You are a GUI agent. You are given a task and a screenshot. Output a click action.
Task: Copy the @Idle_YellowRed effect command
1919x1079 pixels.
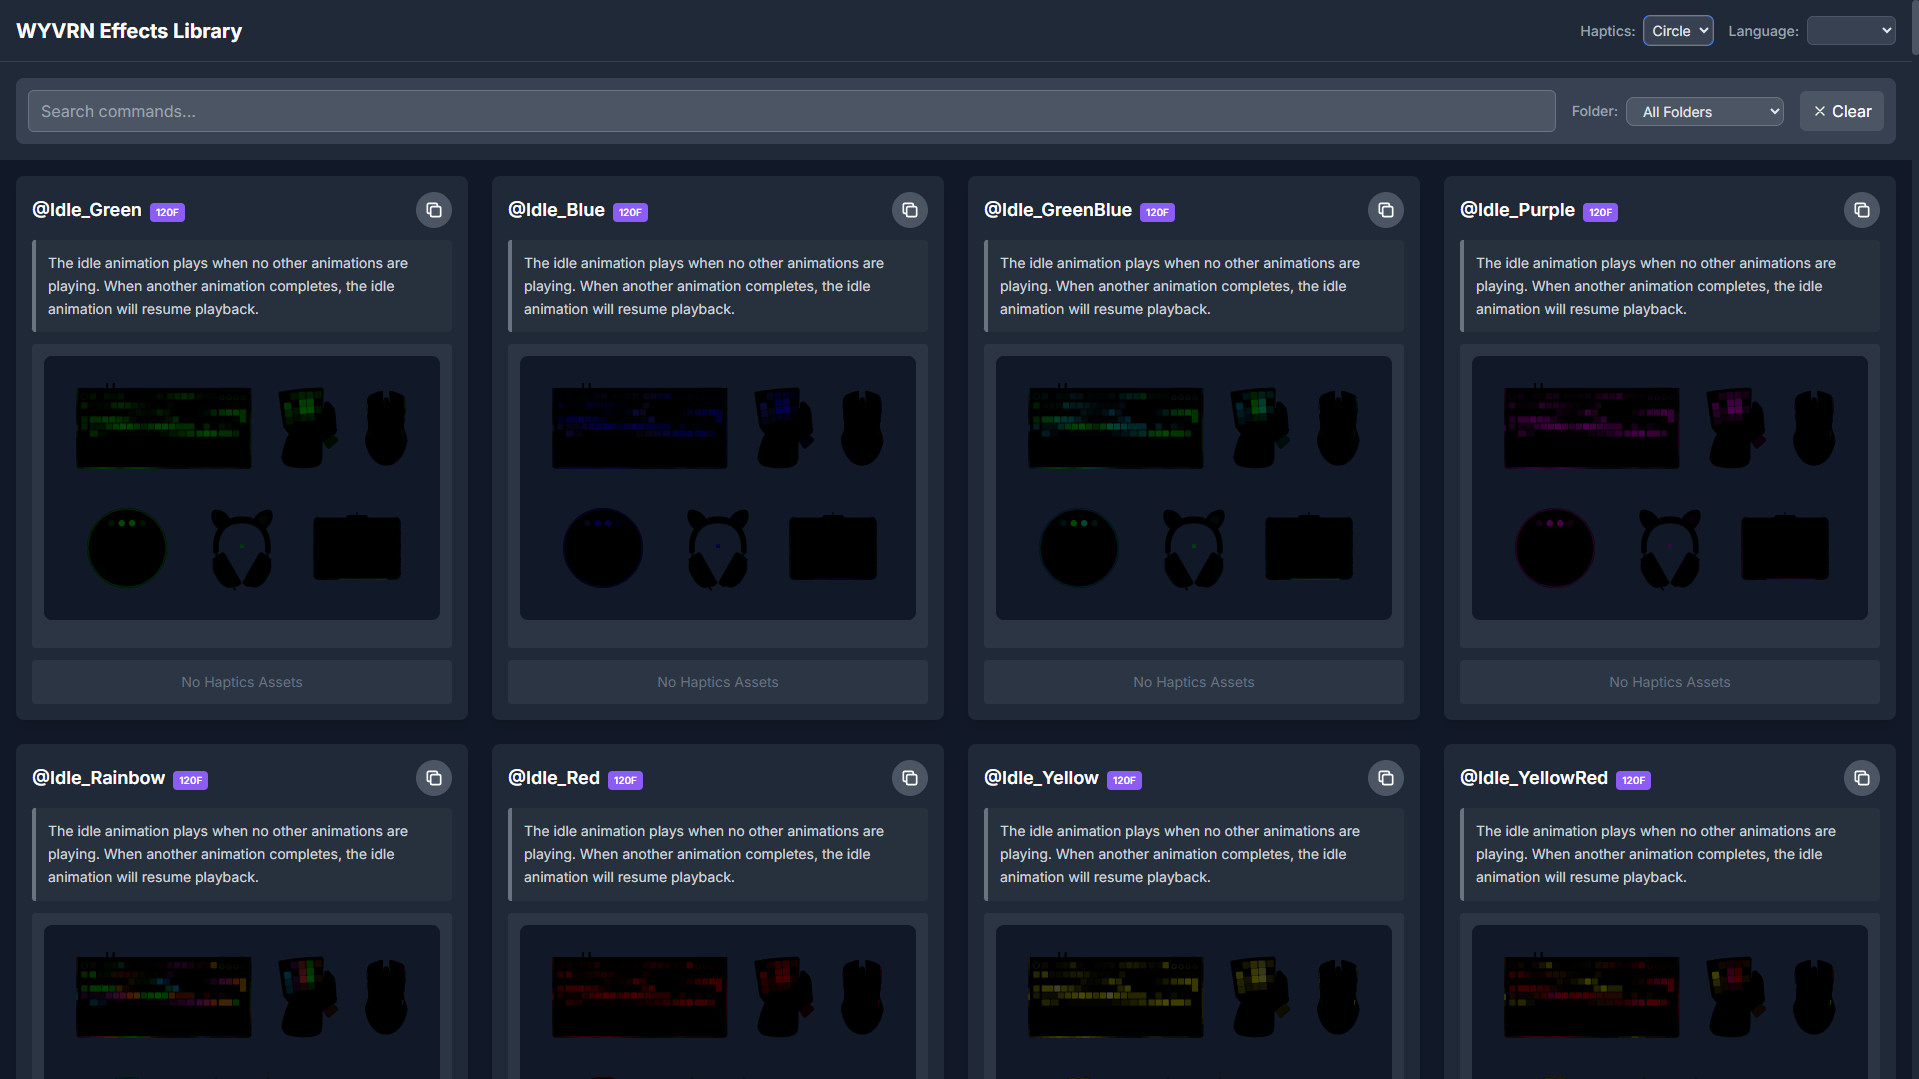click(1861, 778)
